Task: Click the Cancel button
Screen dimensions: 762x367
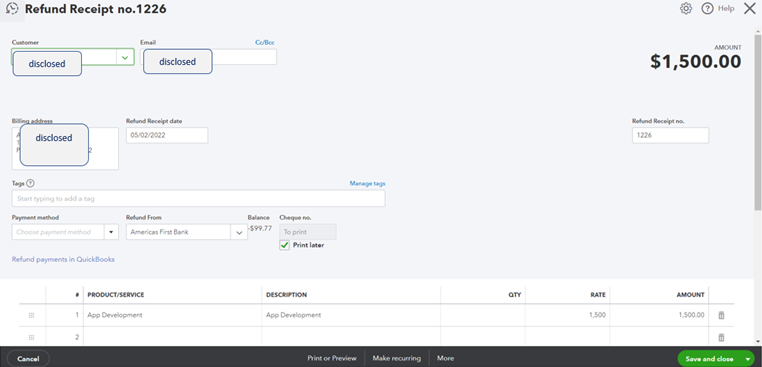Action: pos(28,359)
